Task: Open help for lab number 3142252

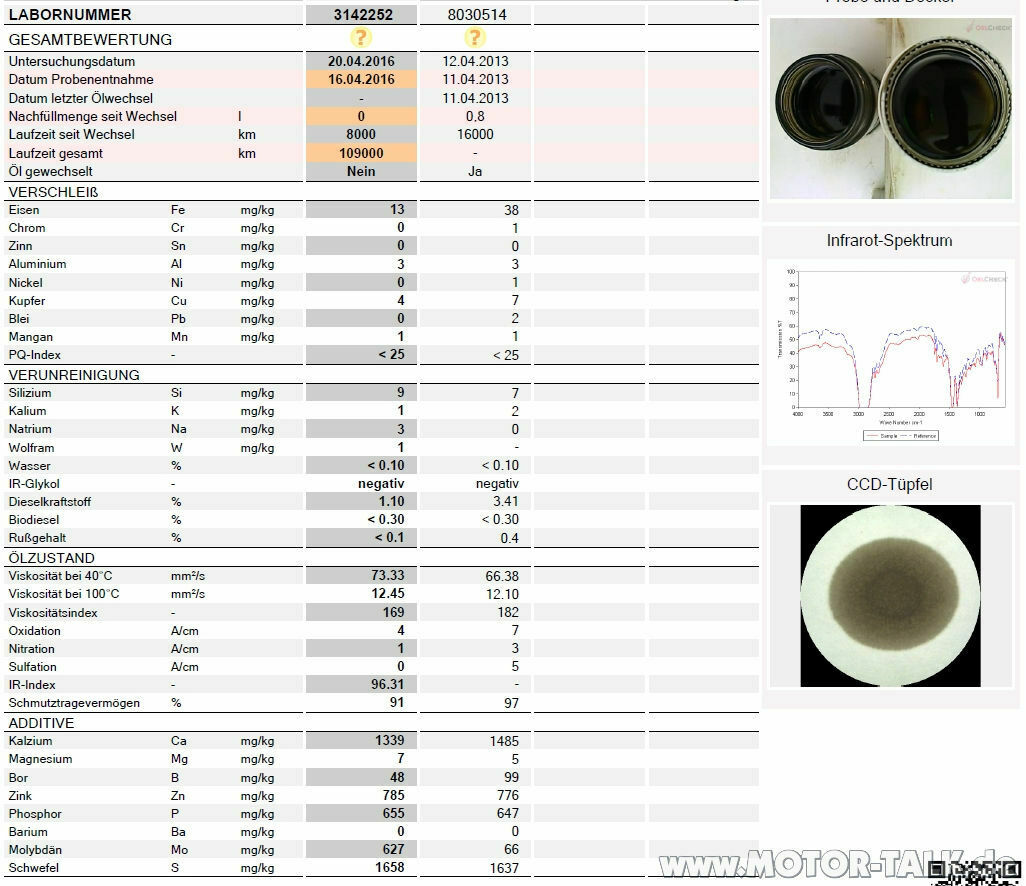Action: pyautogui.click(x=360, y=38)
